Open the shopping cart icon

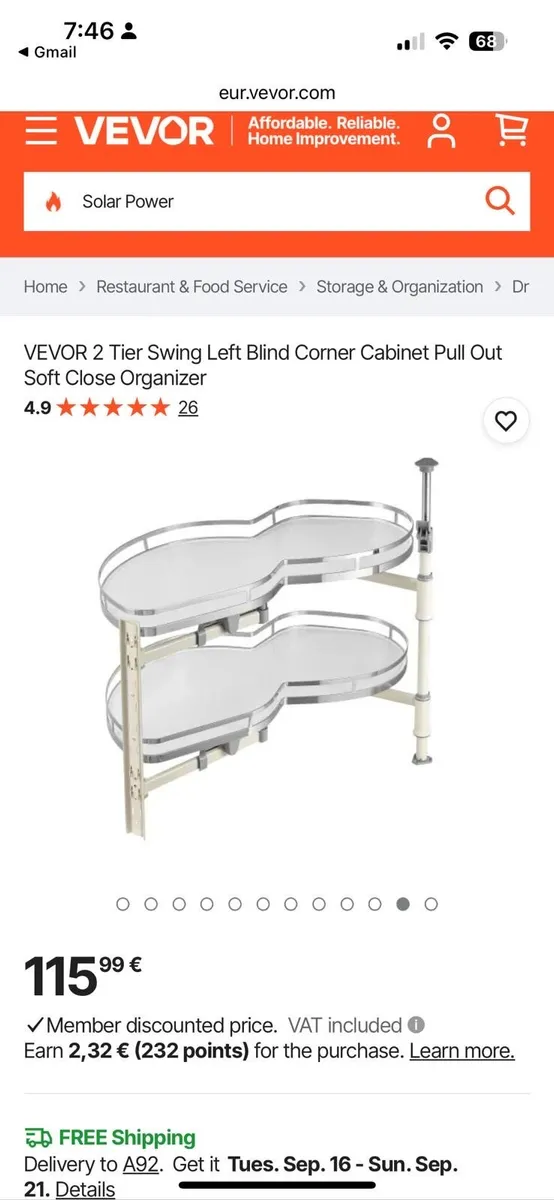tap(511, 130)
